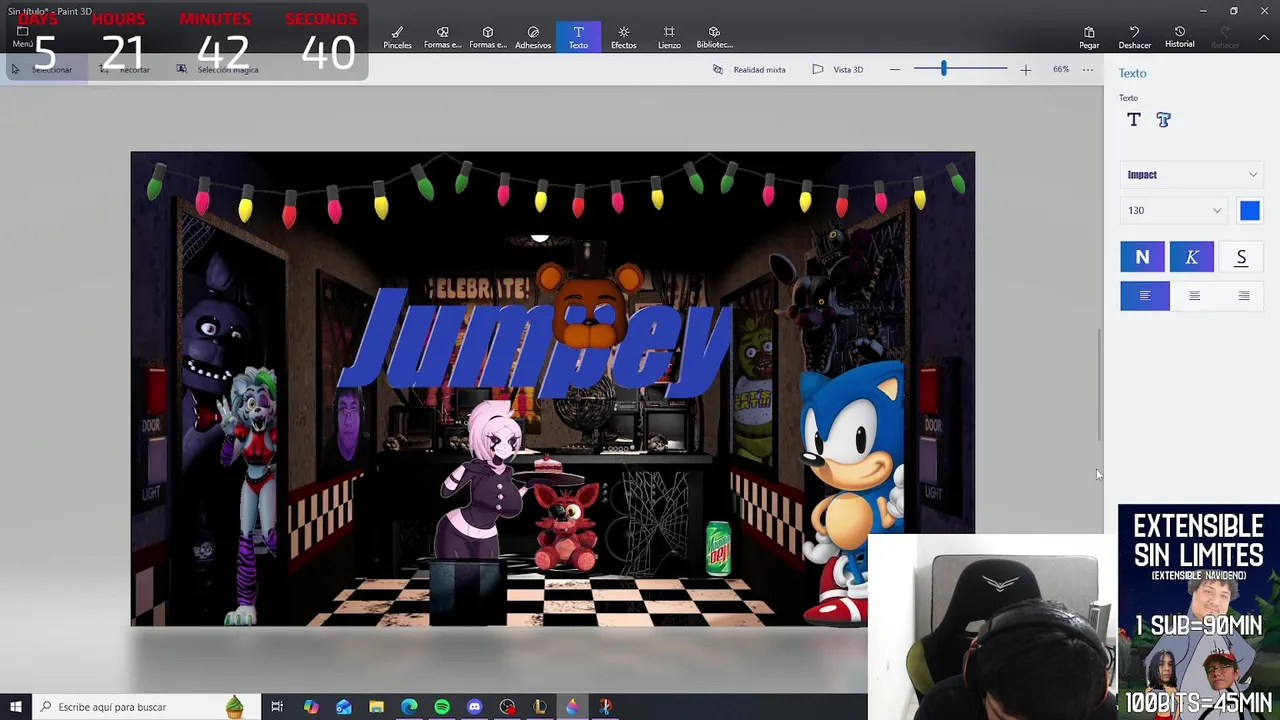Open Copilot from the taskbar
Image resolution: width=1280 pixels, height=720 pixels.
point(311,707)
